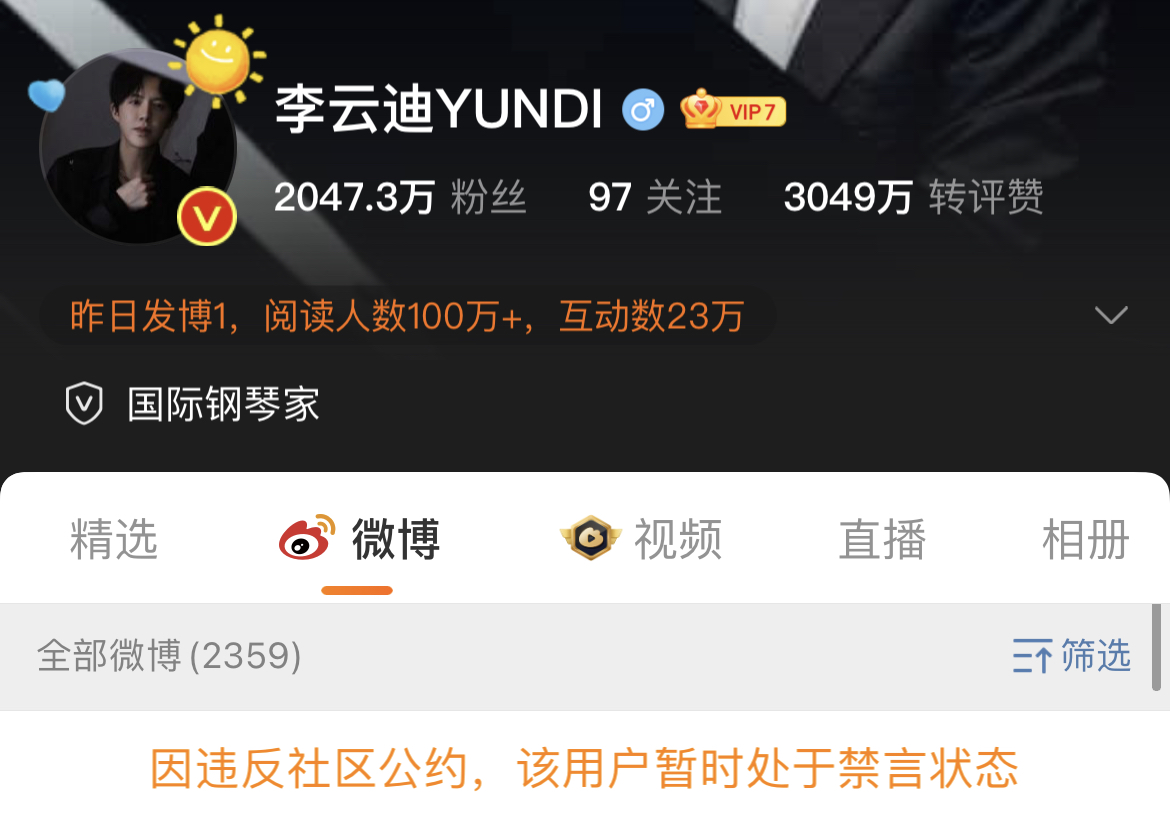View the 2047.3万 粉丝 followers list
This screenshot has width=1170, height=815.
tap(400, 198)
